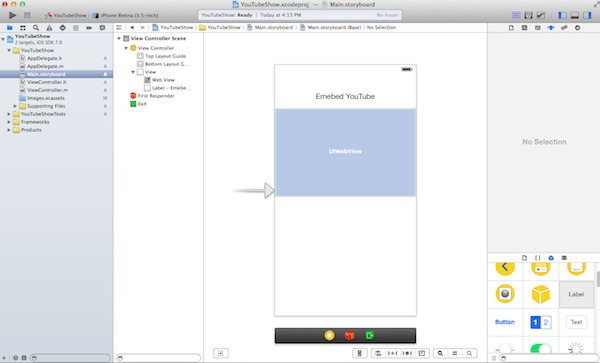Select Web View in document outline

163,80
